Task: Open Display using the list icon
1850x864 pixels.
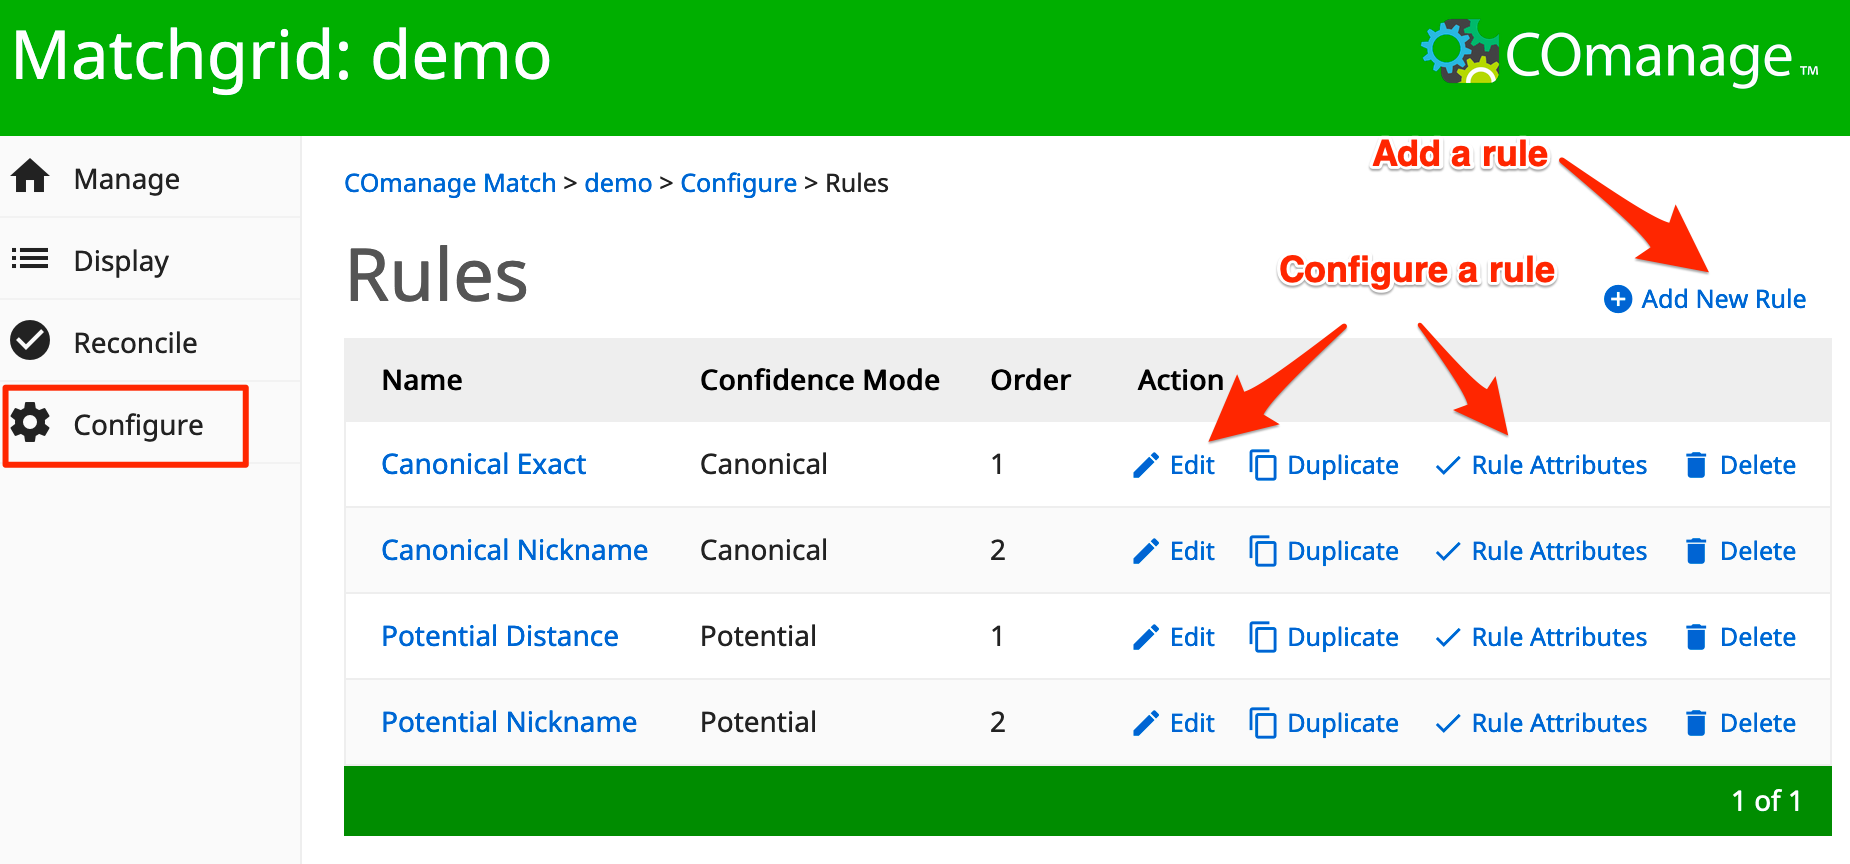Action: pos(30,259)
